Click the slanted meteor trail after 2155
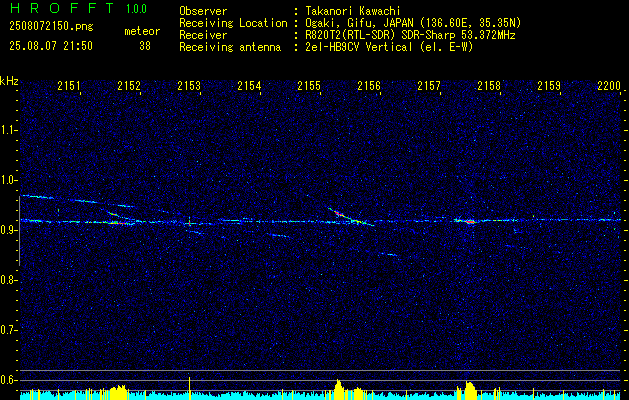Viewport: 629px width, 400px height. click(350, 217)
